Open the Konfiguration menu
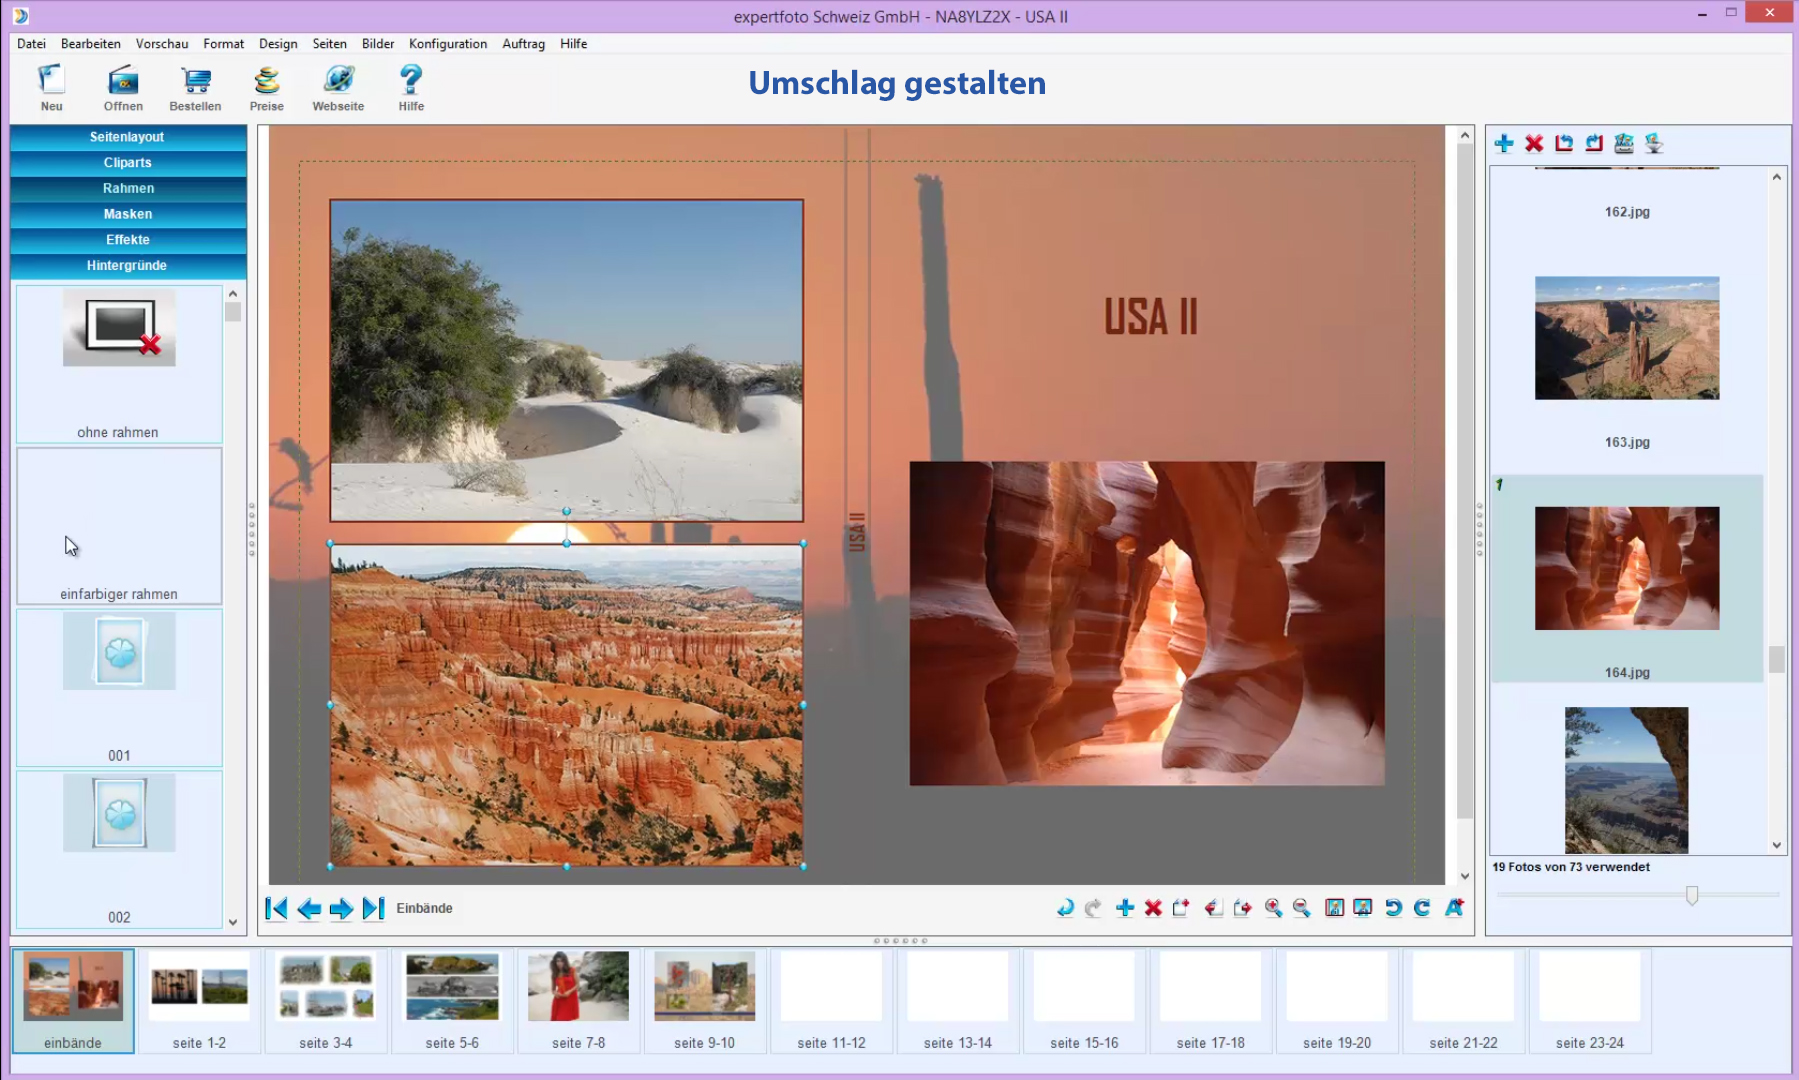 pyautogui.click(x=448, y=43)
